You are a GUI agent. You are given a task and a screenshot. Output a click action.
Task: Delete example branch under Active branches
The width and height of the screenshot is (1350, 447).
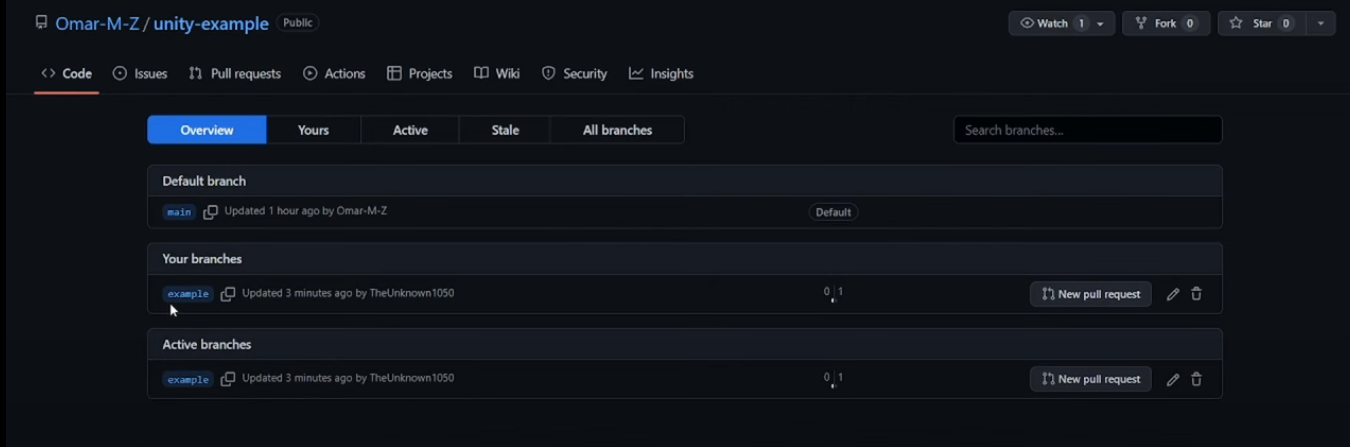coord(1196,379)
